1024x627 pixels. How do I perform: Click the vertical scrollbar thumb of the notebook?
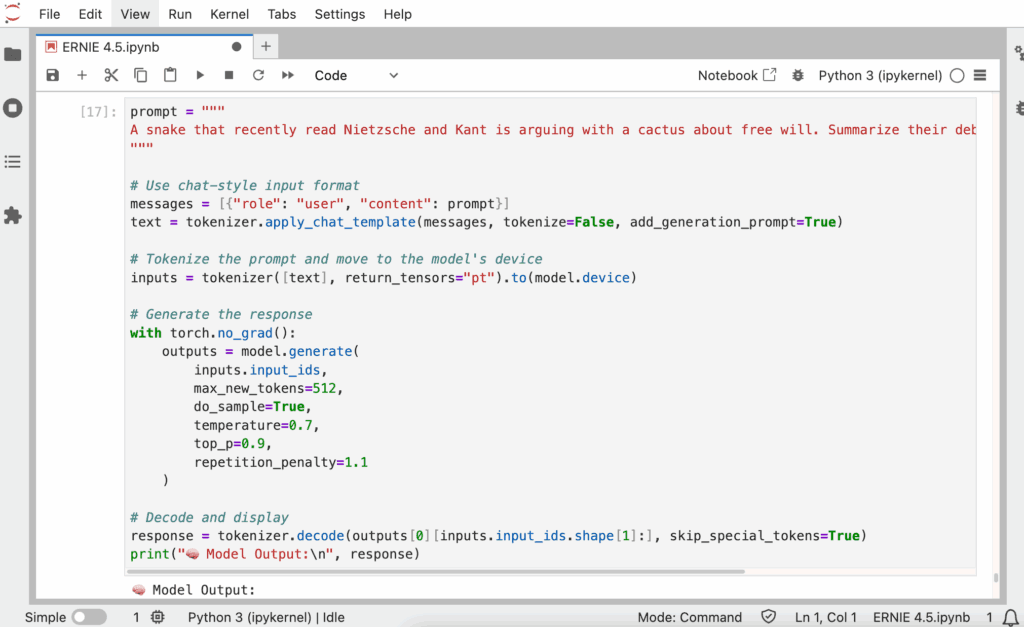coord(995,577)
